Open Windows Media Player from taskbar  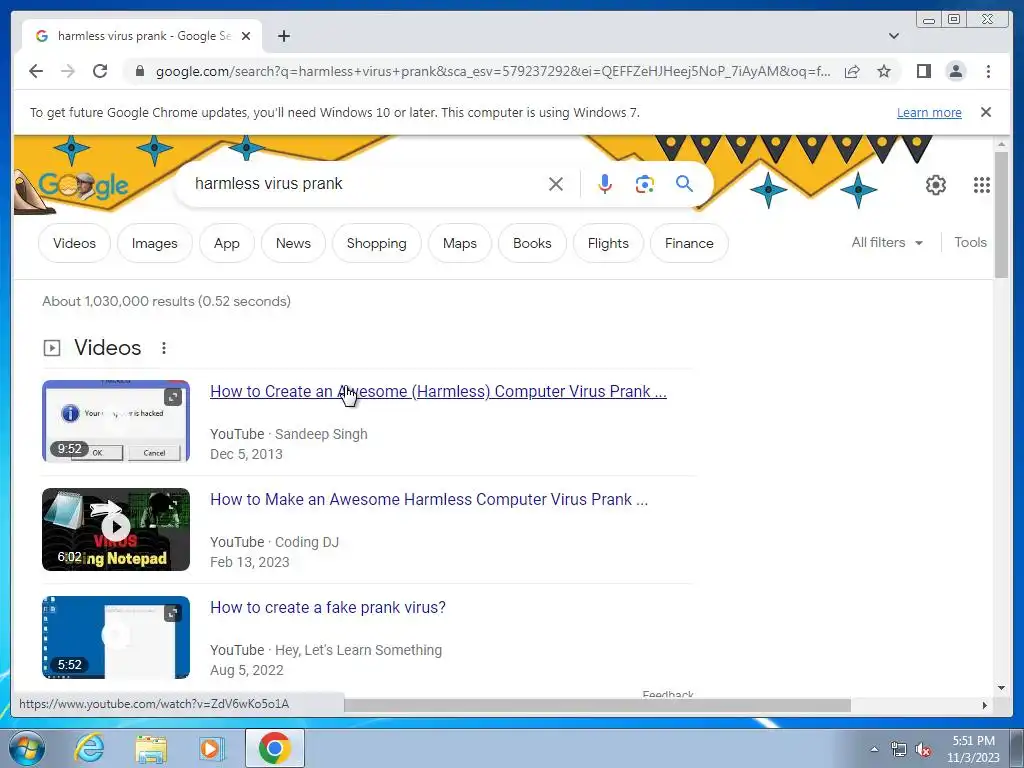(211, 748)
